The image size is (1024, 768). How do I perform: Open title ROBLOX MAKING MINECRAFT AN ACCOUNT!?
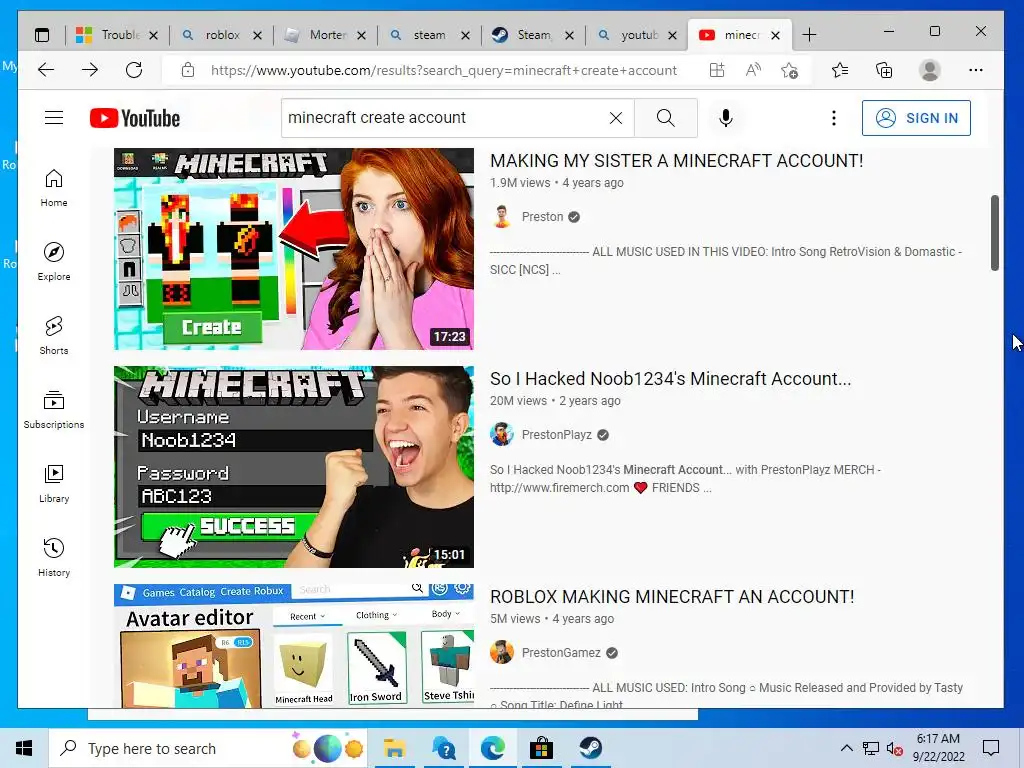[672, 597]
